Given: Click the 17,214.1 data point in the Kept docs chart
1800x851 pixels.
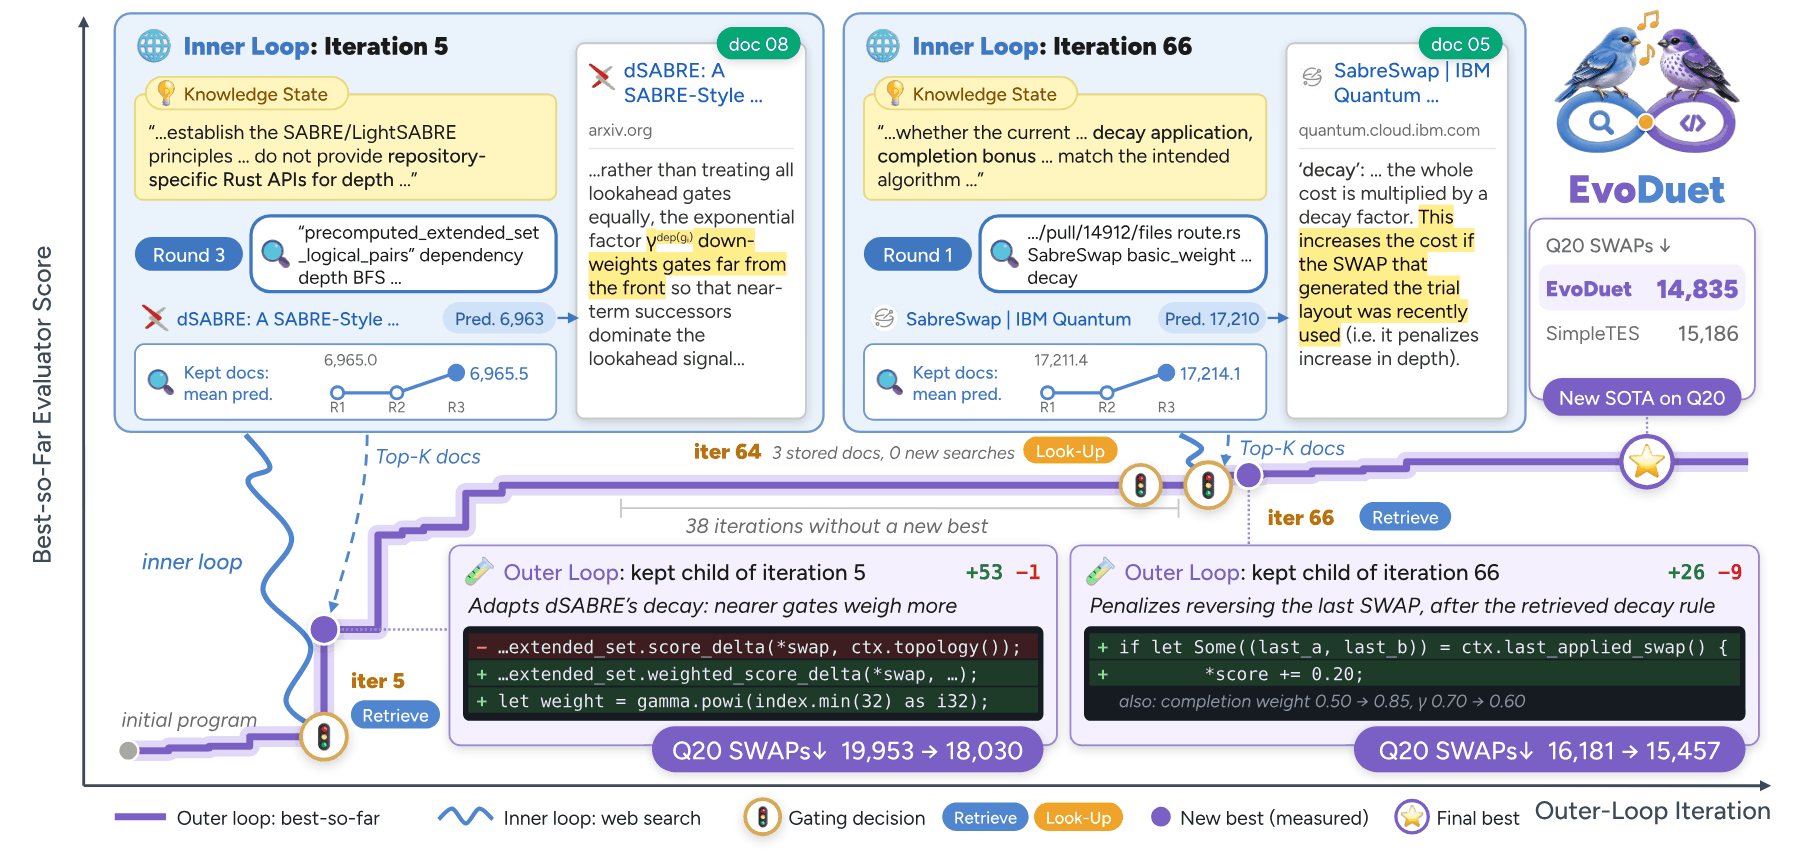Looking at the screenshot, I should 1166,373.
